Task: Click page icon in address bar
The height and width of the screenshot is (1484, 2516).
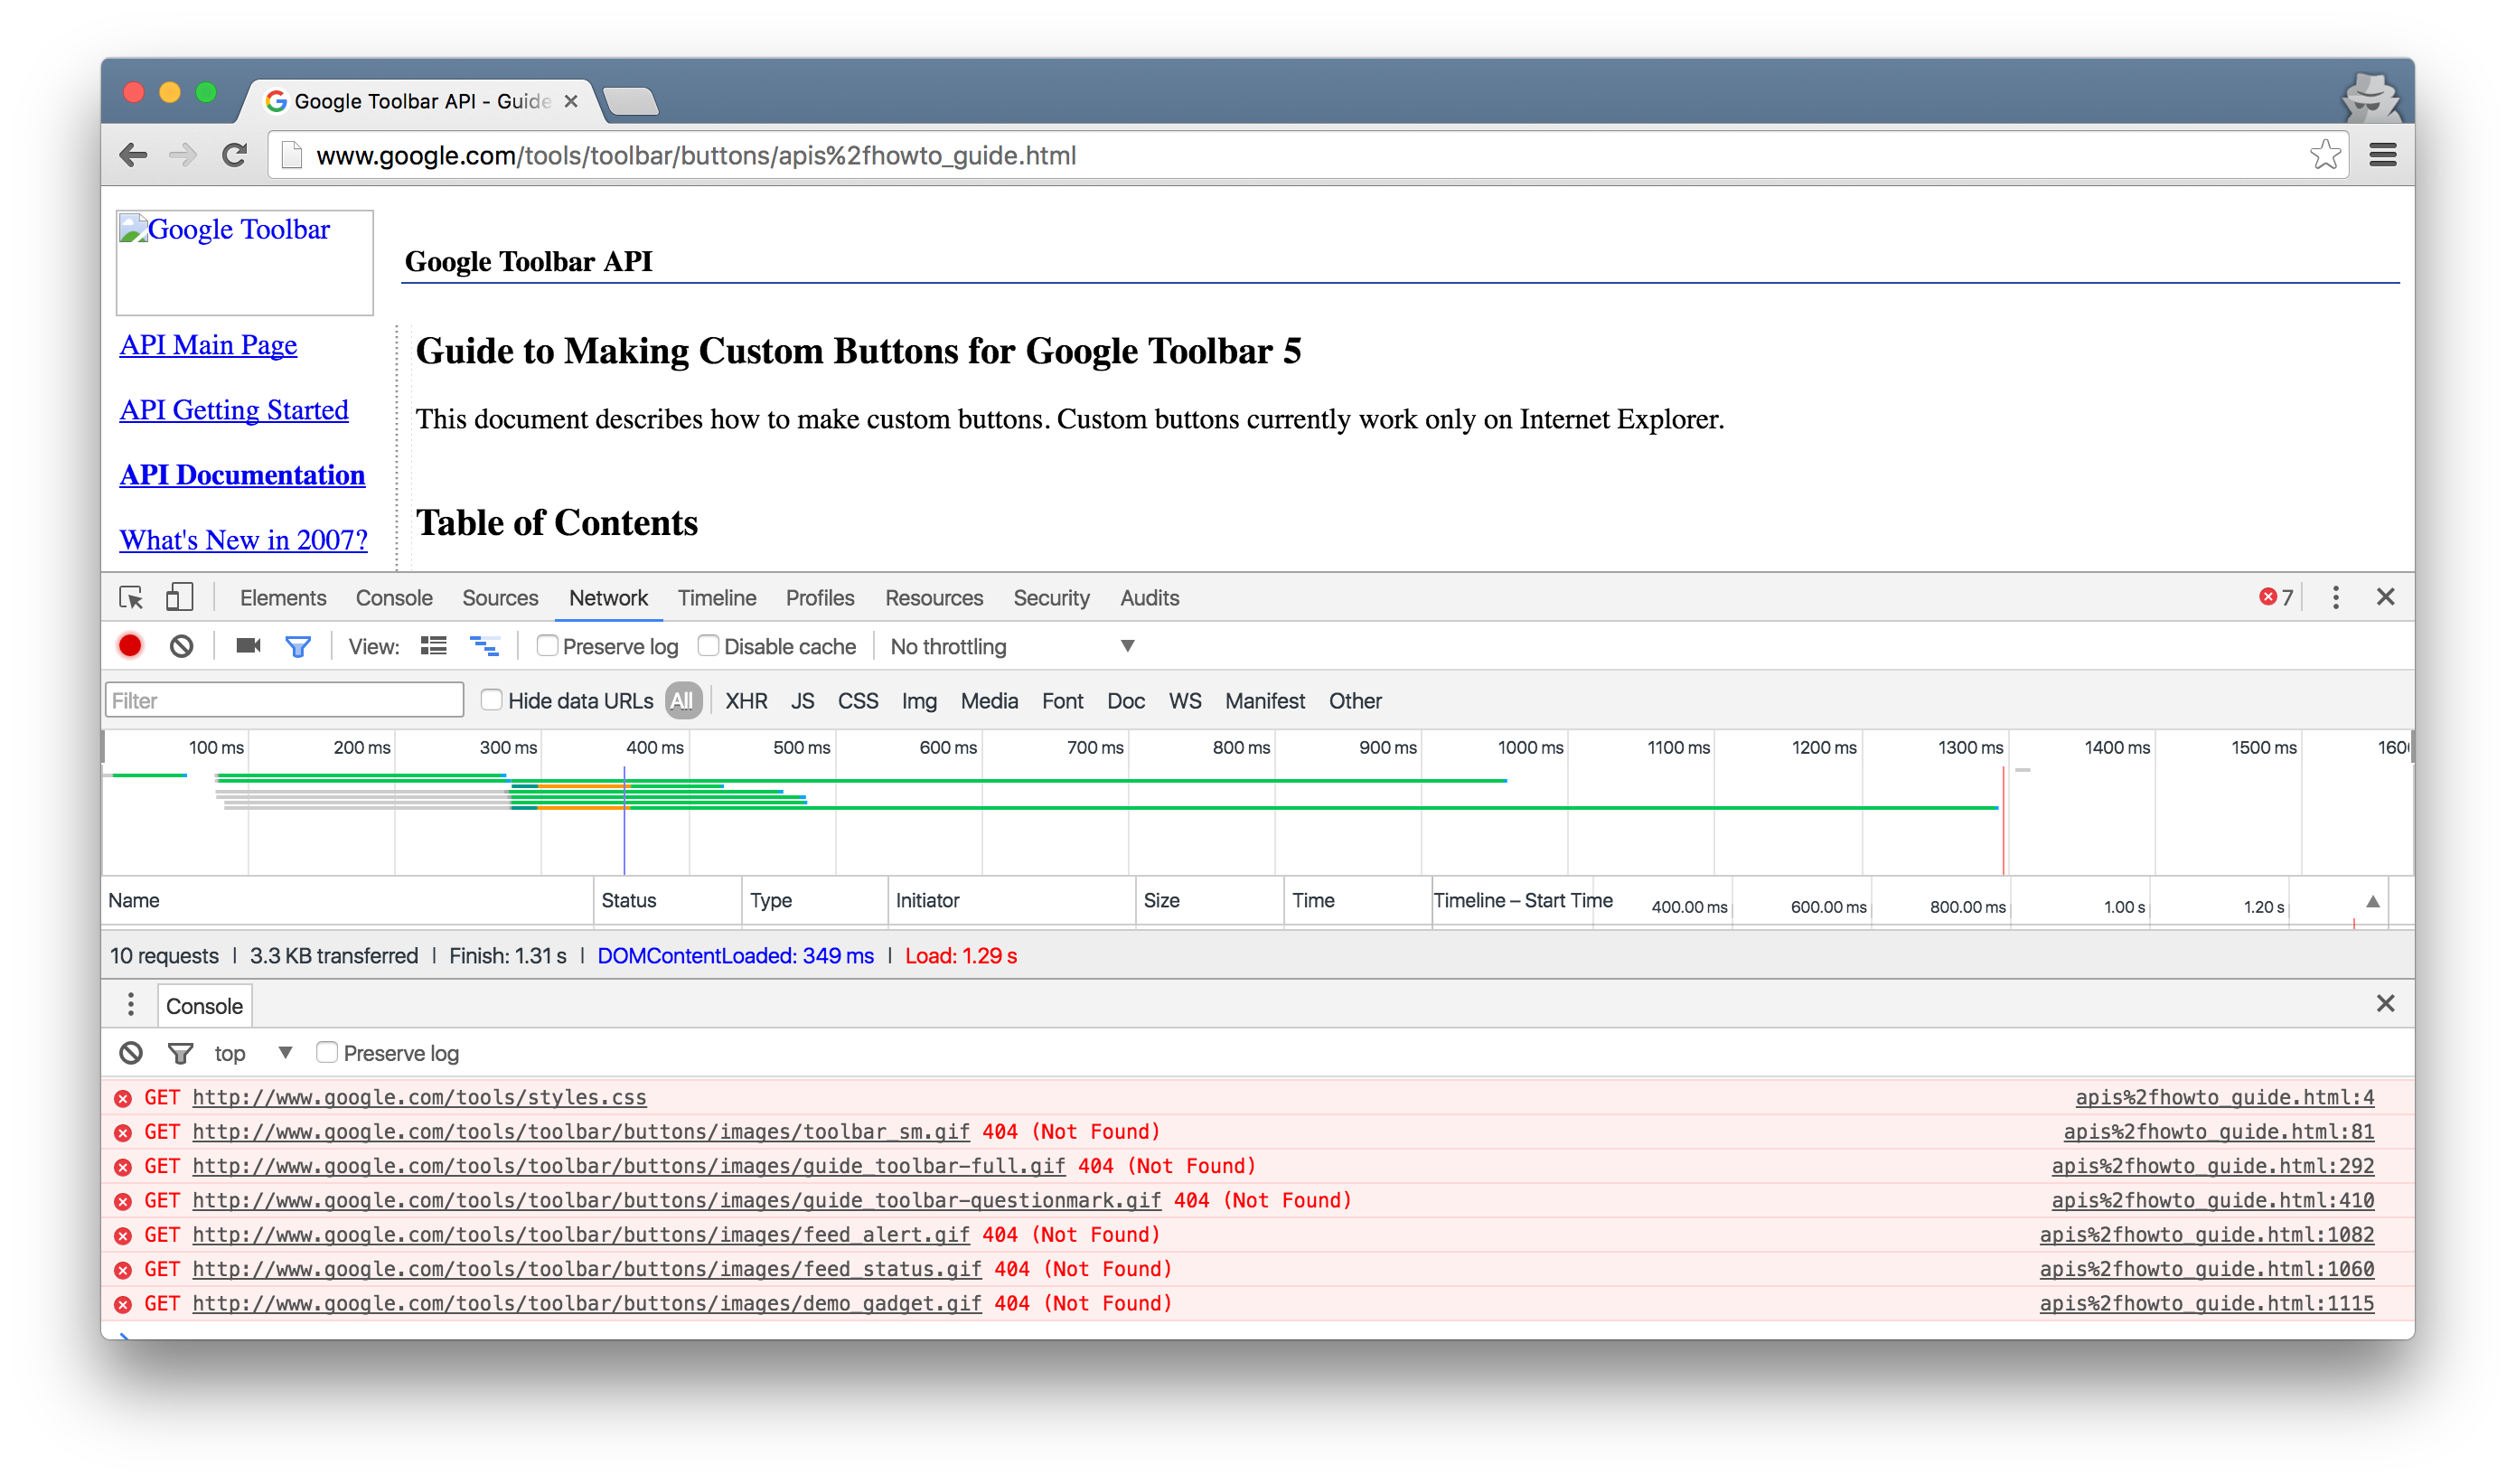Action: [291, 155]
